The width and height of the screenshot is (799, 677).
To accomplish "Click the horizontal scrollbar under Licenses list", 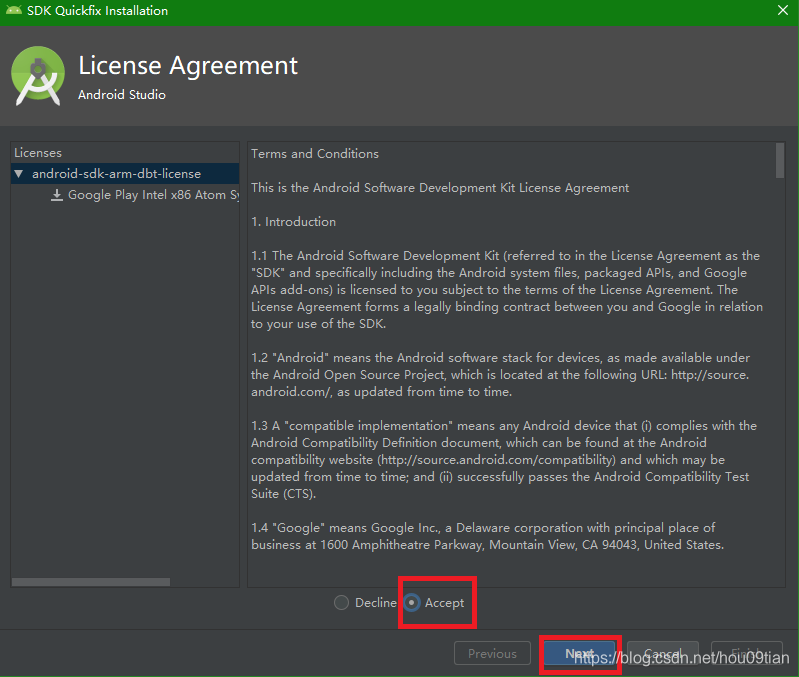I will (91, 582).
